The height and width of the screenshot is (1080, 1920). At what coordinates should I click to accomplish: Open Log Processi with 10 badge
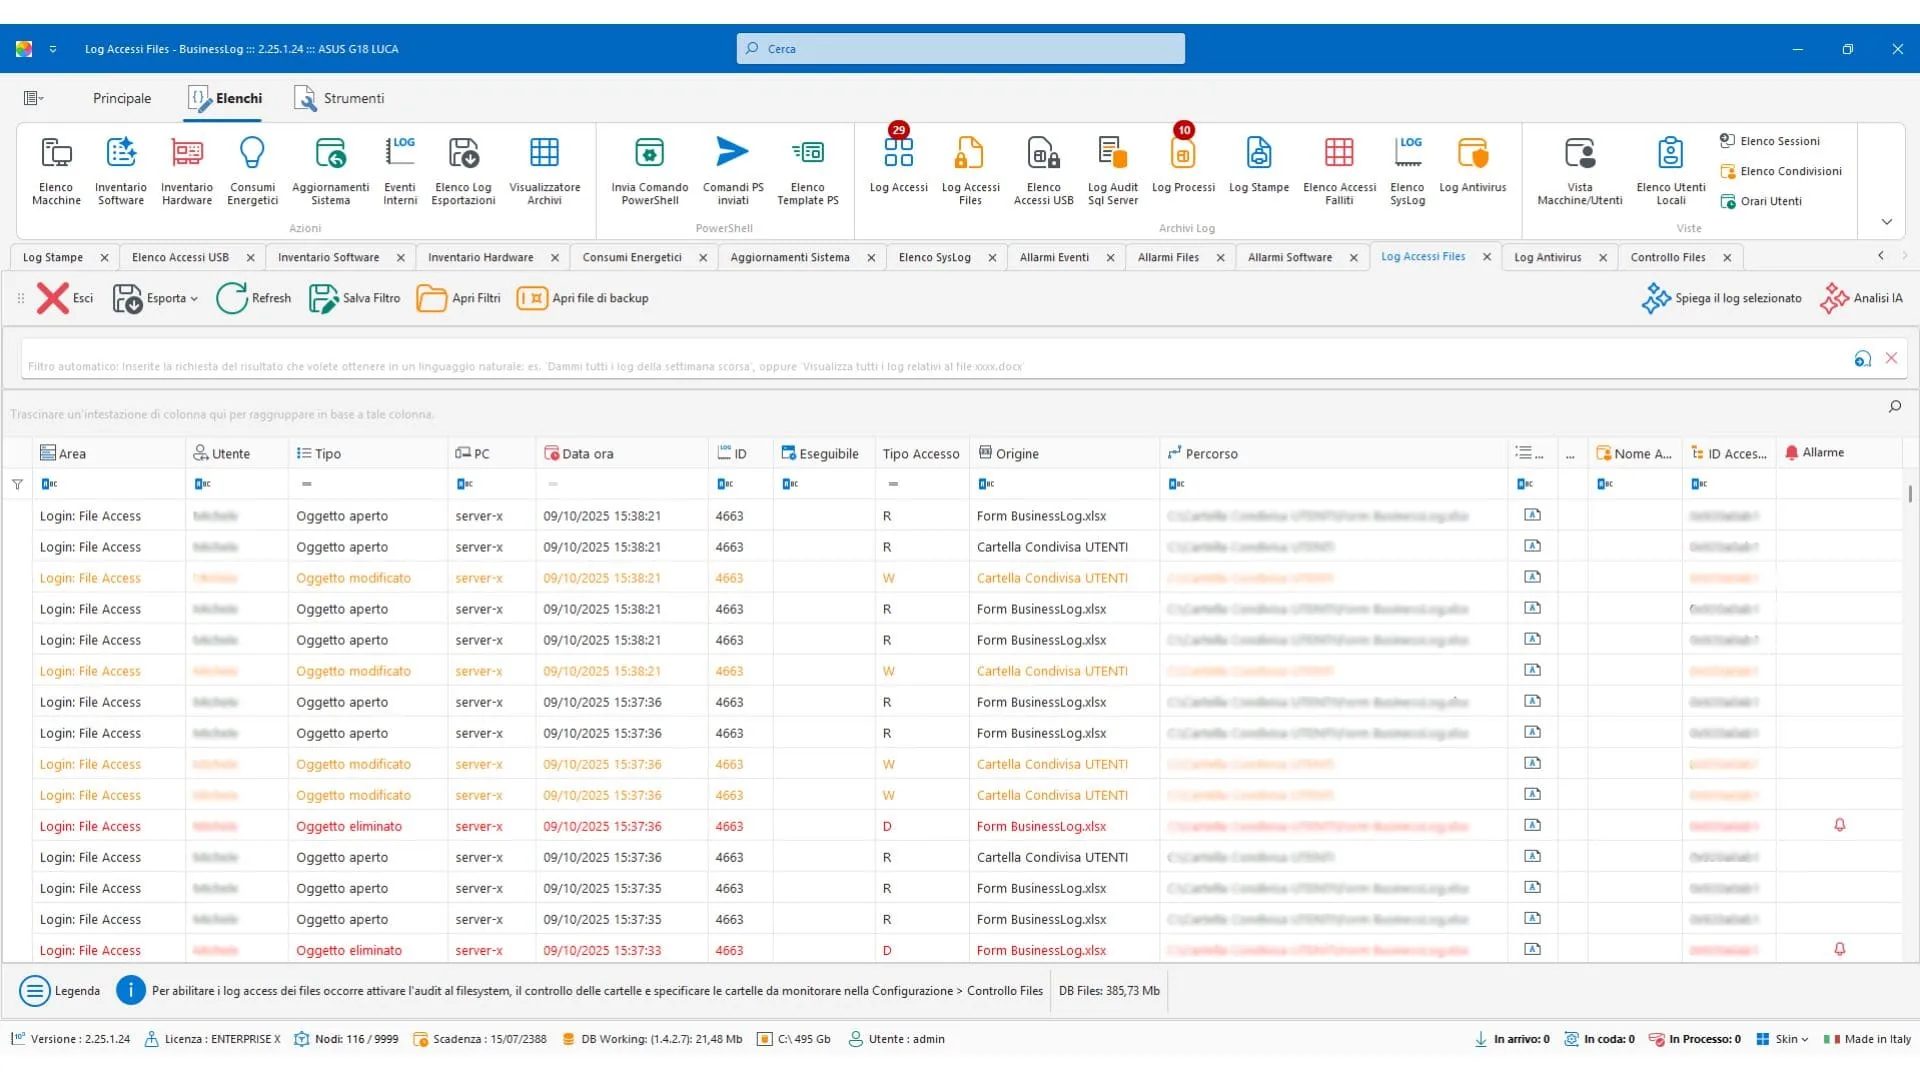click(x=1183, y=165)
